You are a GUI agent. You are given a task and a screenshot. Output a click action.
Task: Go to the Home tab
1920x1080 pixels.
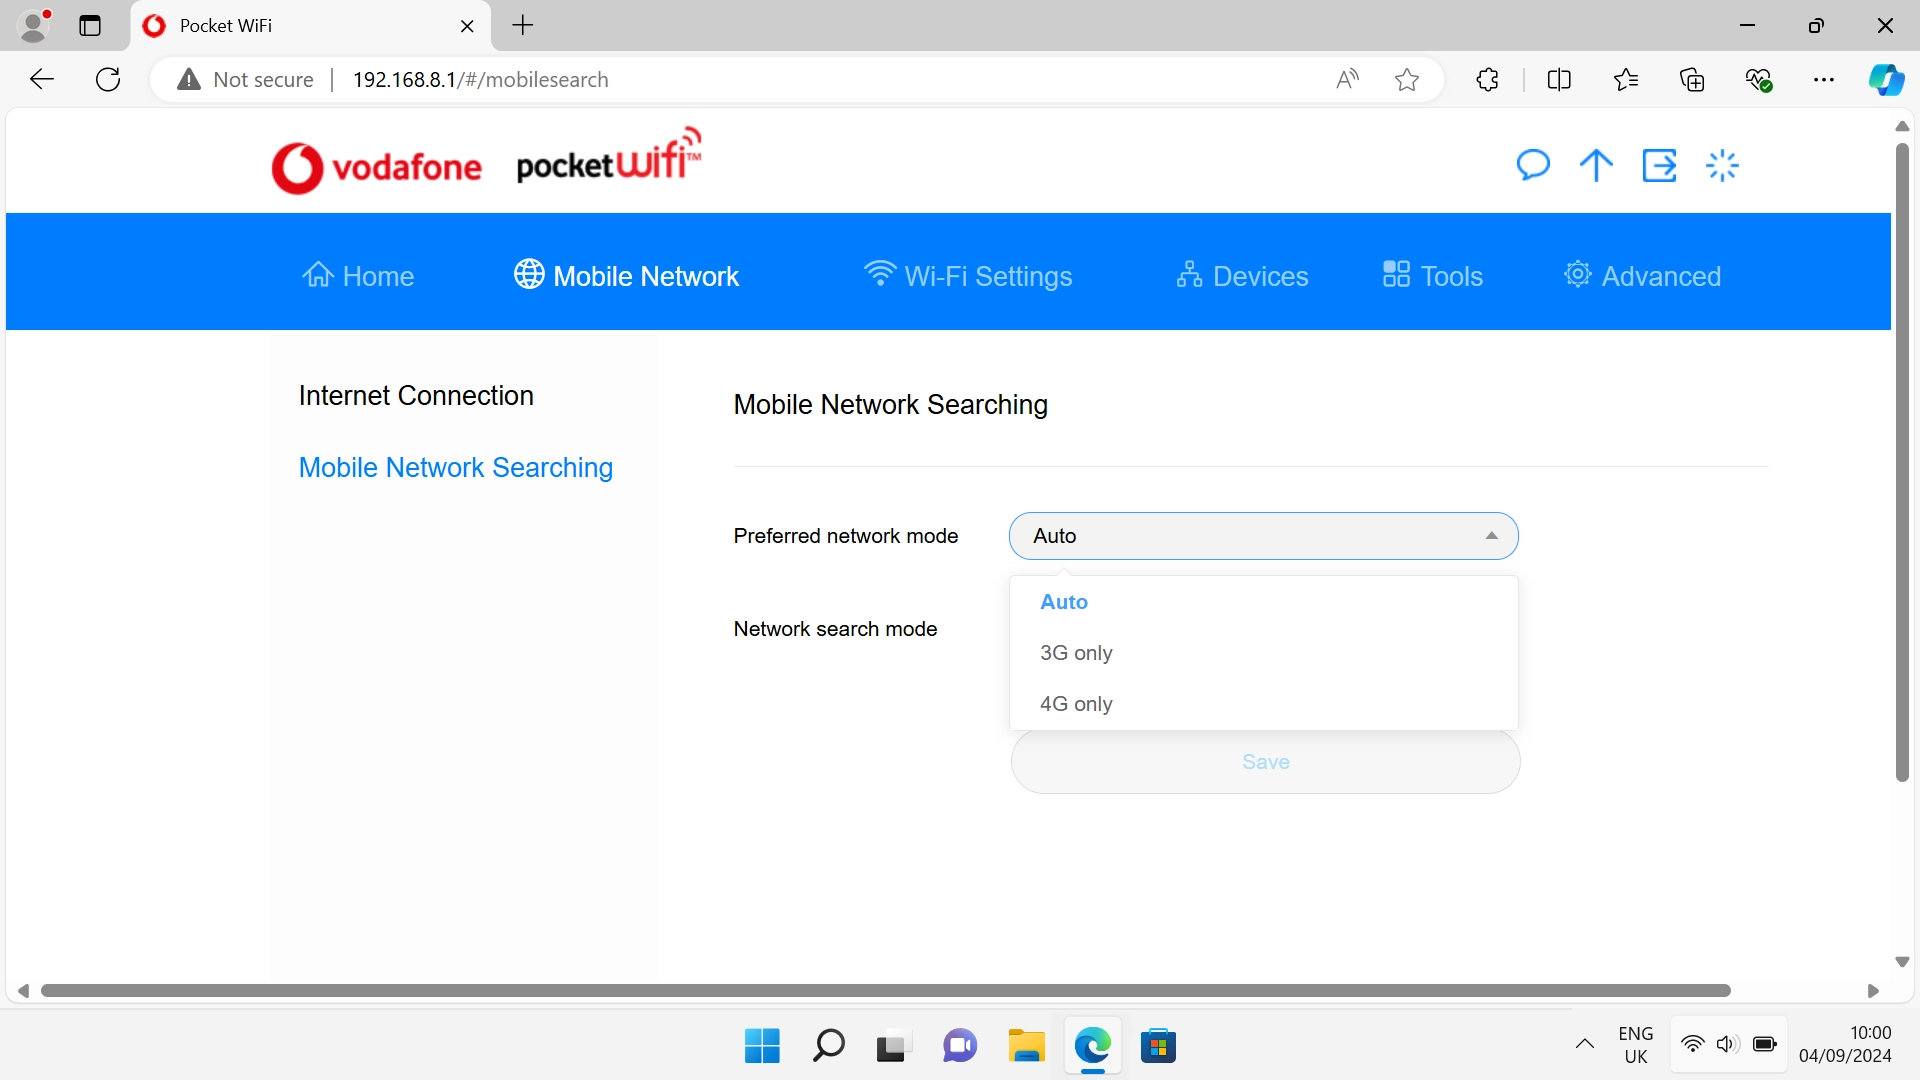[x=357, y=276]
